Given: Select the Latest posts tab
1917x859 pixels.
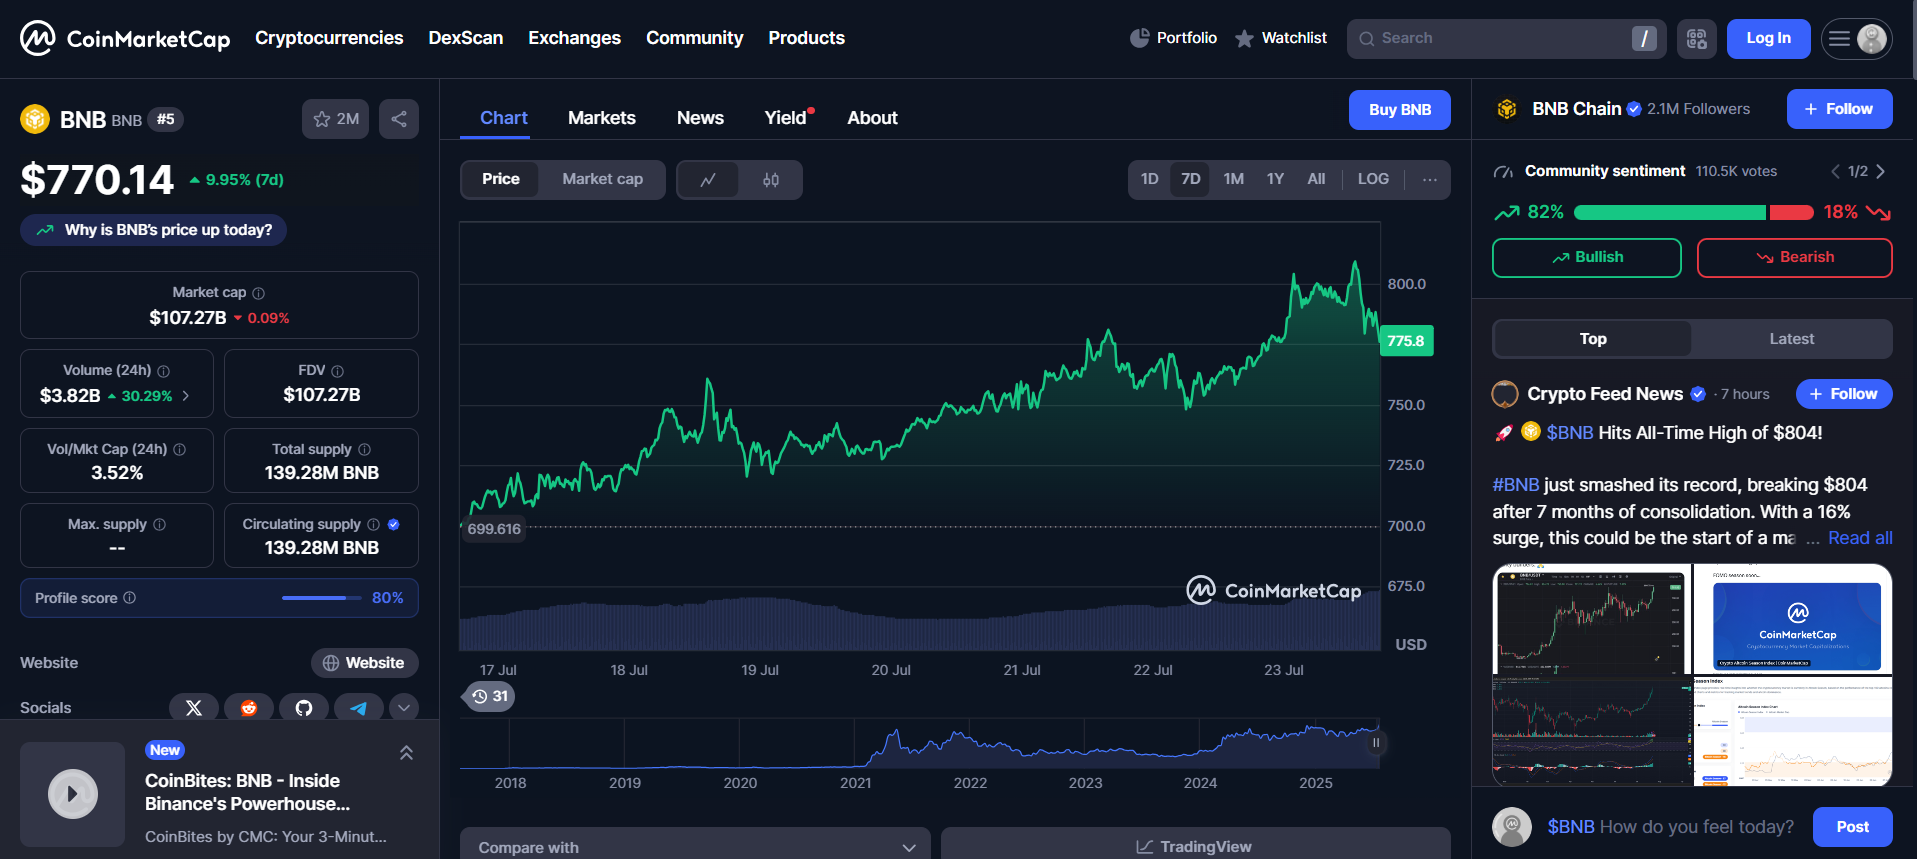Looking at the screenshot, I should (1792, 339).
